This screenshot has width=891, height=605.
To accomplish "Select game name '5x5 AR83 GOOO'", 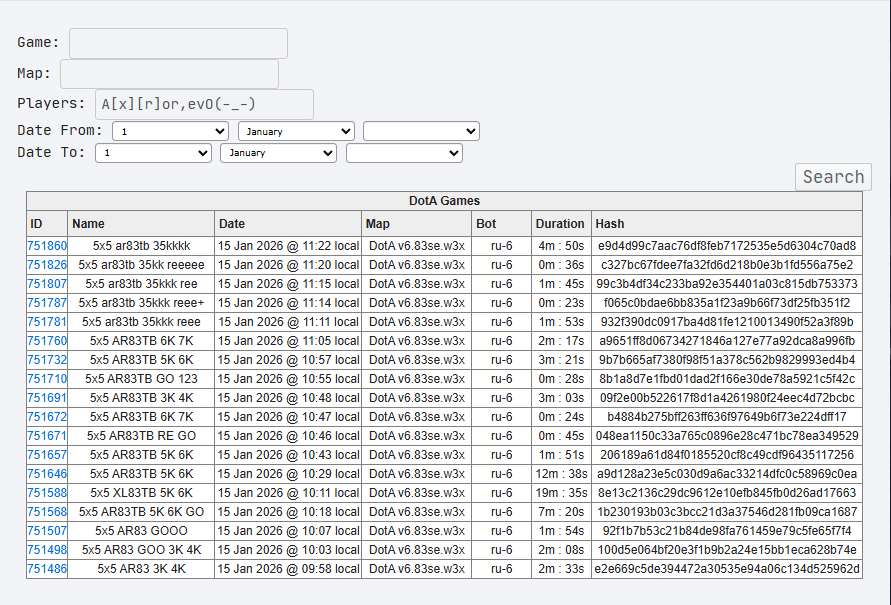I will pos(141,531).
